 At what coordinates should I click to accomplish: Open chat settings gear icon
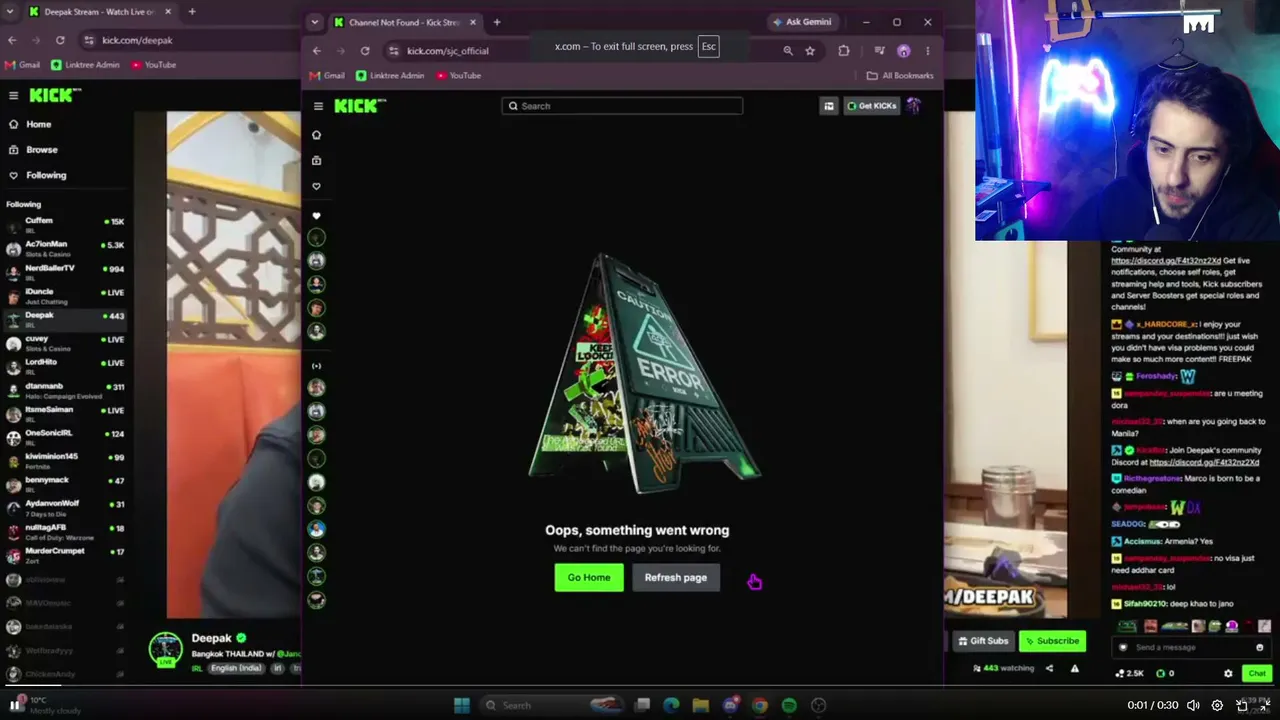(x=1228, y=674)
